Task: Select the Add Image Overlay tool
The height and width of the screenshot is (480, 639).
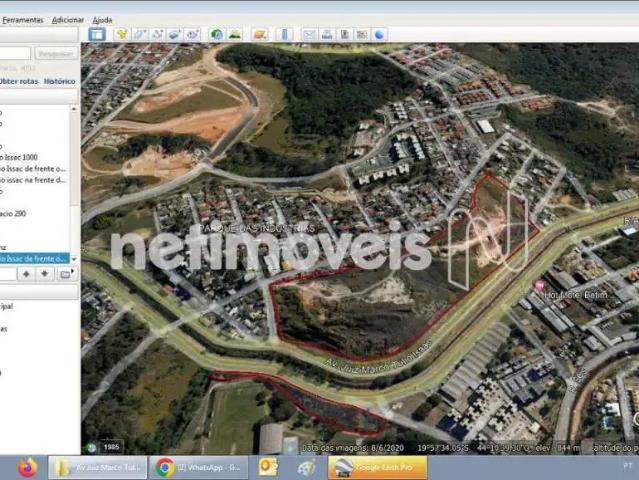Action: [175, 35]
